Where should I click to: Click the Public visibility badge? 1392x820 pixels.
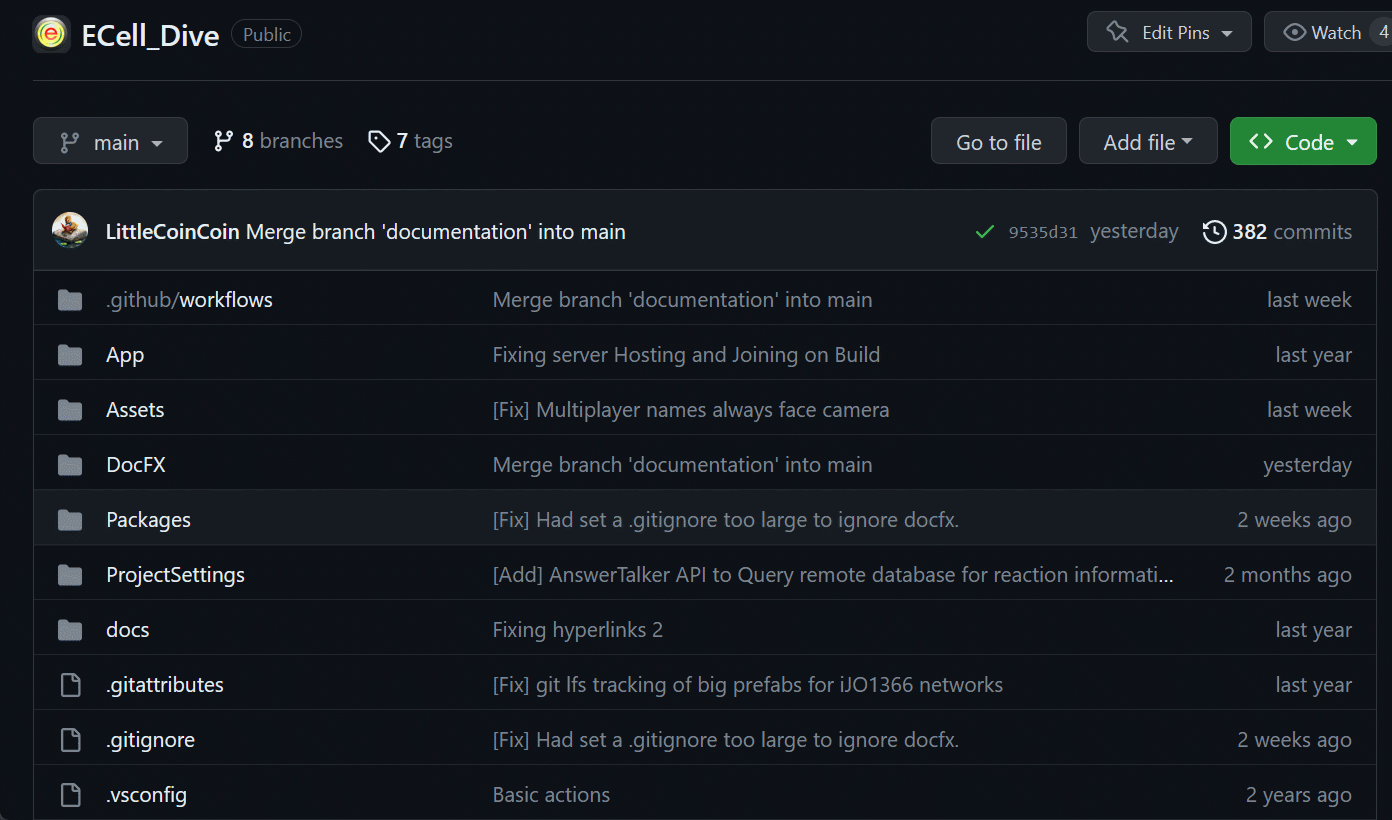[x=266, y=33]
